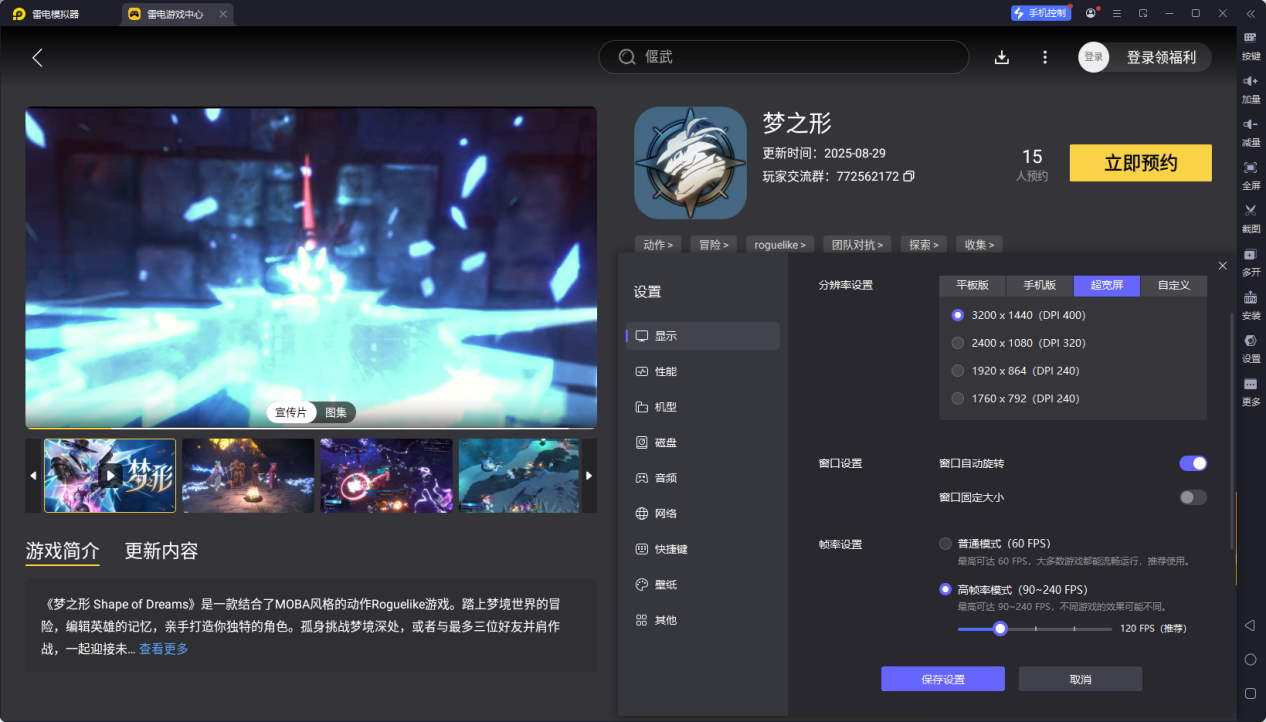Expand description via 查看更多
The width and height of the screenshot is (1266, 722).
coord(163,649)
